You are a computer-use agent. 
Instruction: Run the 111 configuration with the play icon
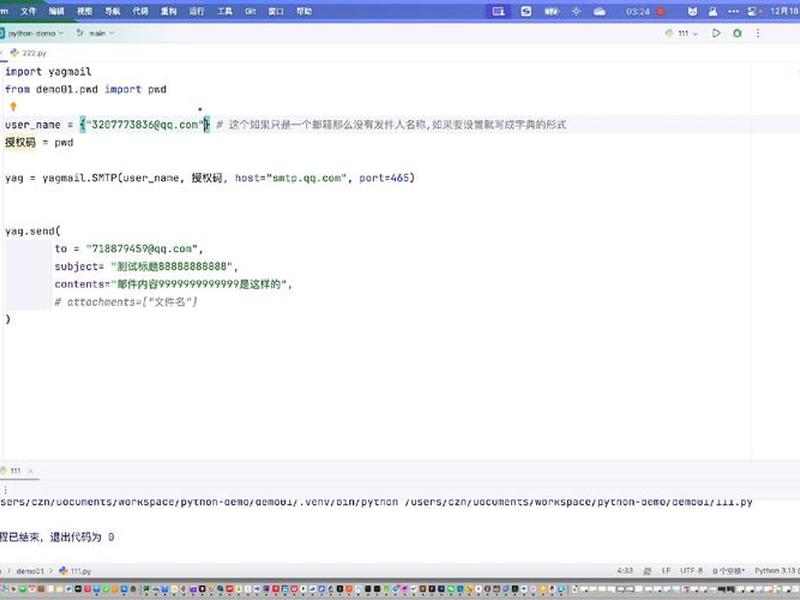[716, 33]
